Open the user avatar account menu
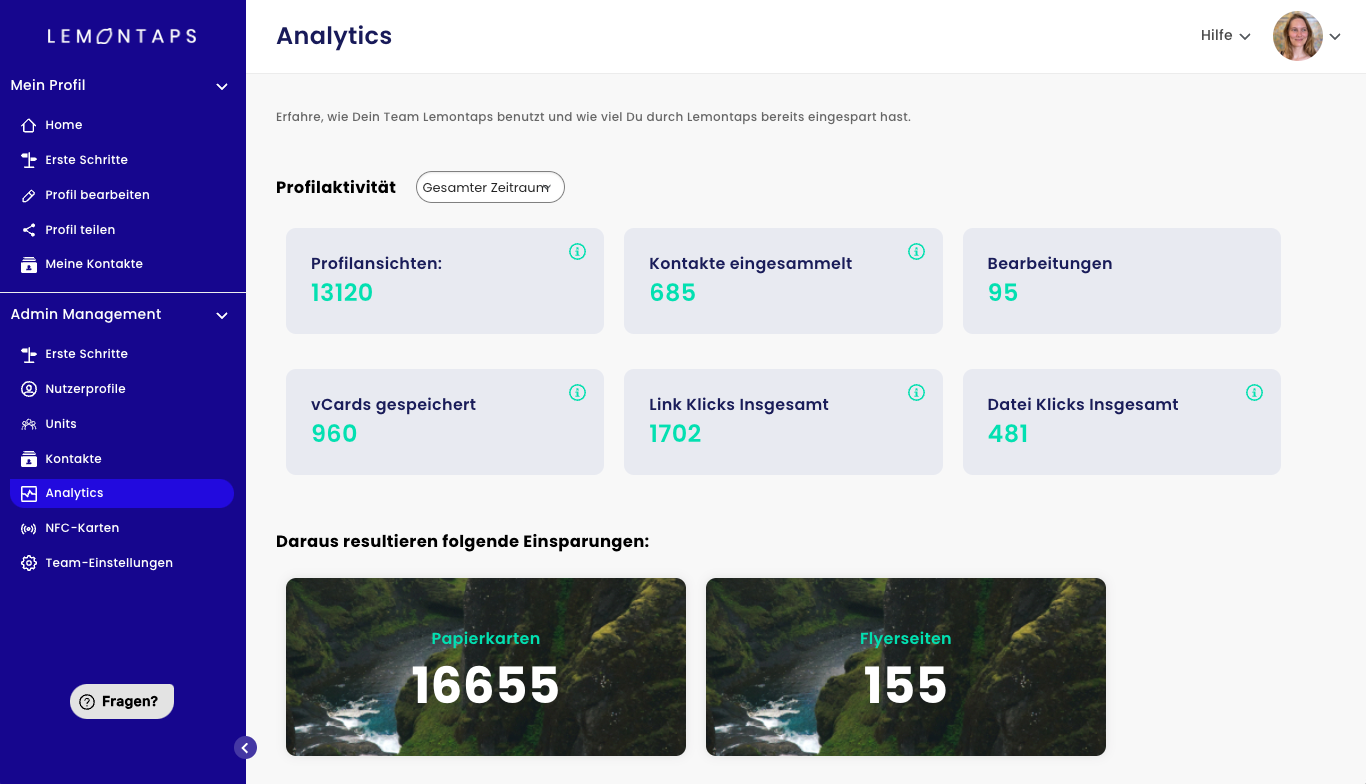 click(x=1298, y=36)
